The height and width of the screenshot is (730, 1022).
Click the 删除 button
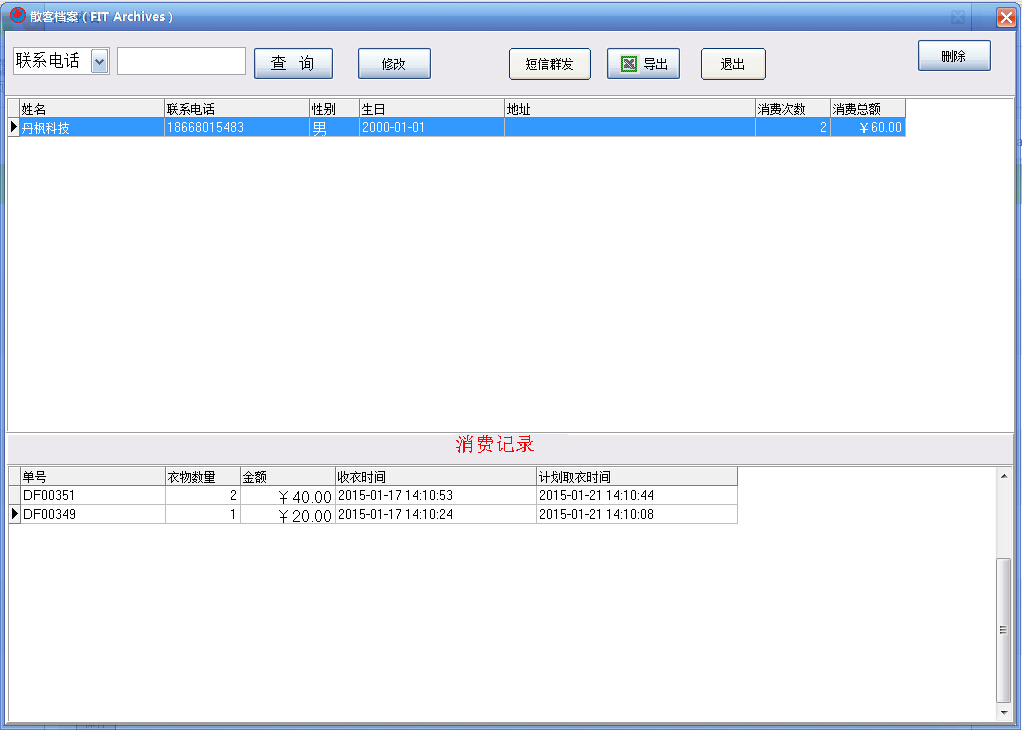click(x=954, y=56)
